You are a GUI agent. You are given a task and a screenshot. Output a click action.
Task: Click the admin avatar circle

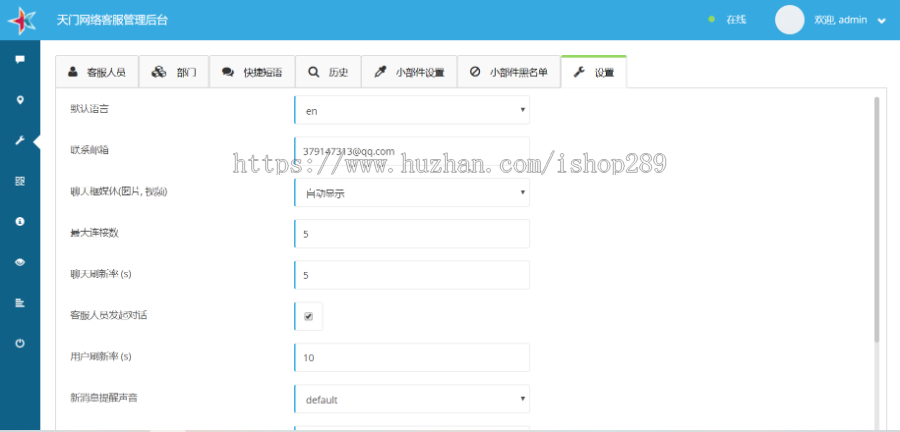tap(789, 20)
